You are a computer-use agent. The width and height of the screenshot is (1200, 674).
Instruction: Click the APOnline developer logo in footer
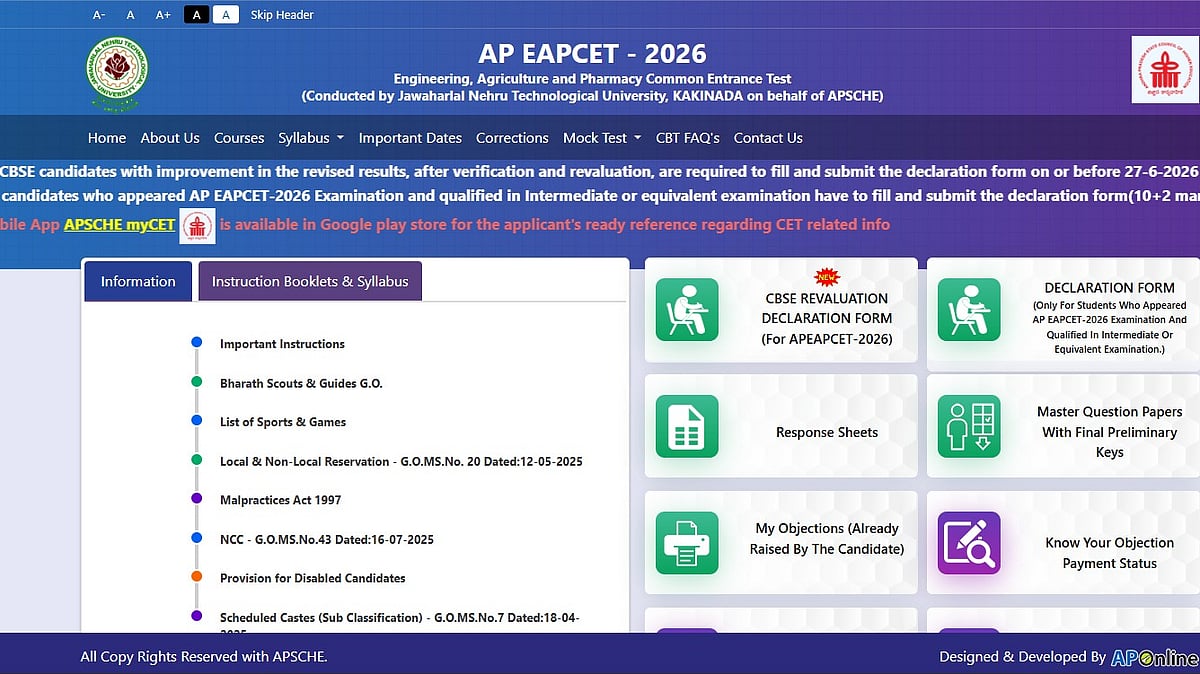1155,657
